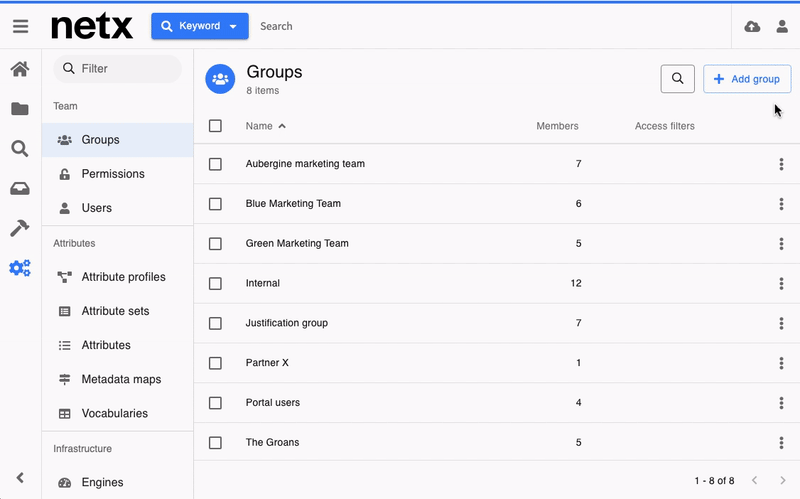Open the Tools hammer icon
The width and height of the screenshot is (800, 499).
[20, 228]
